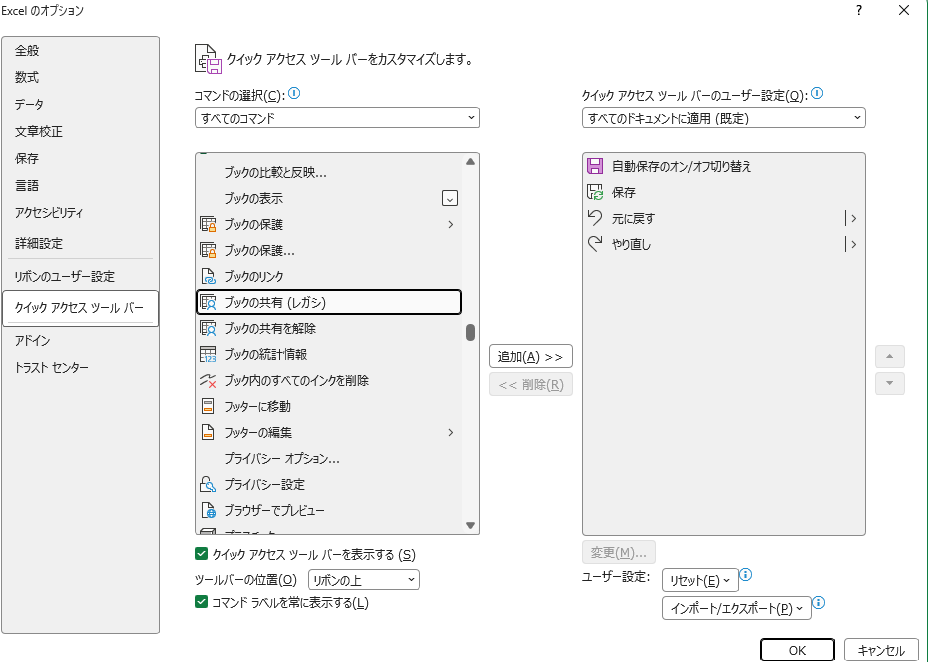Select the ブックの統計情報 icon
This screenshot has width=928, height=662.
(x=208, y=354)
